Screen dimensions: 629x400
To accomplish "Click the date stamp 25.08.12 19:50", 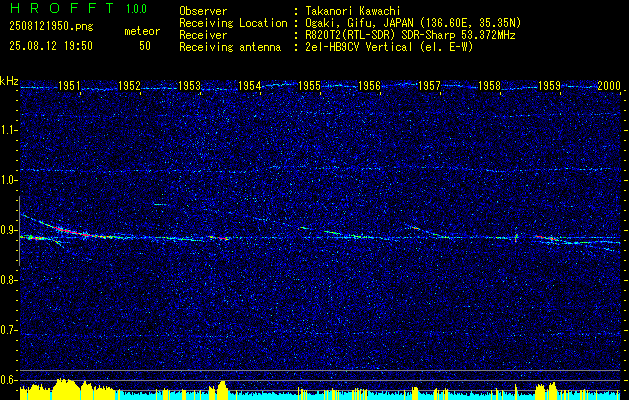I will pyautogui.click(x=51, y=46).
